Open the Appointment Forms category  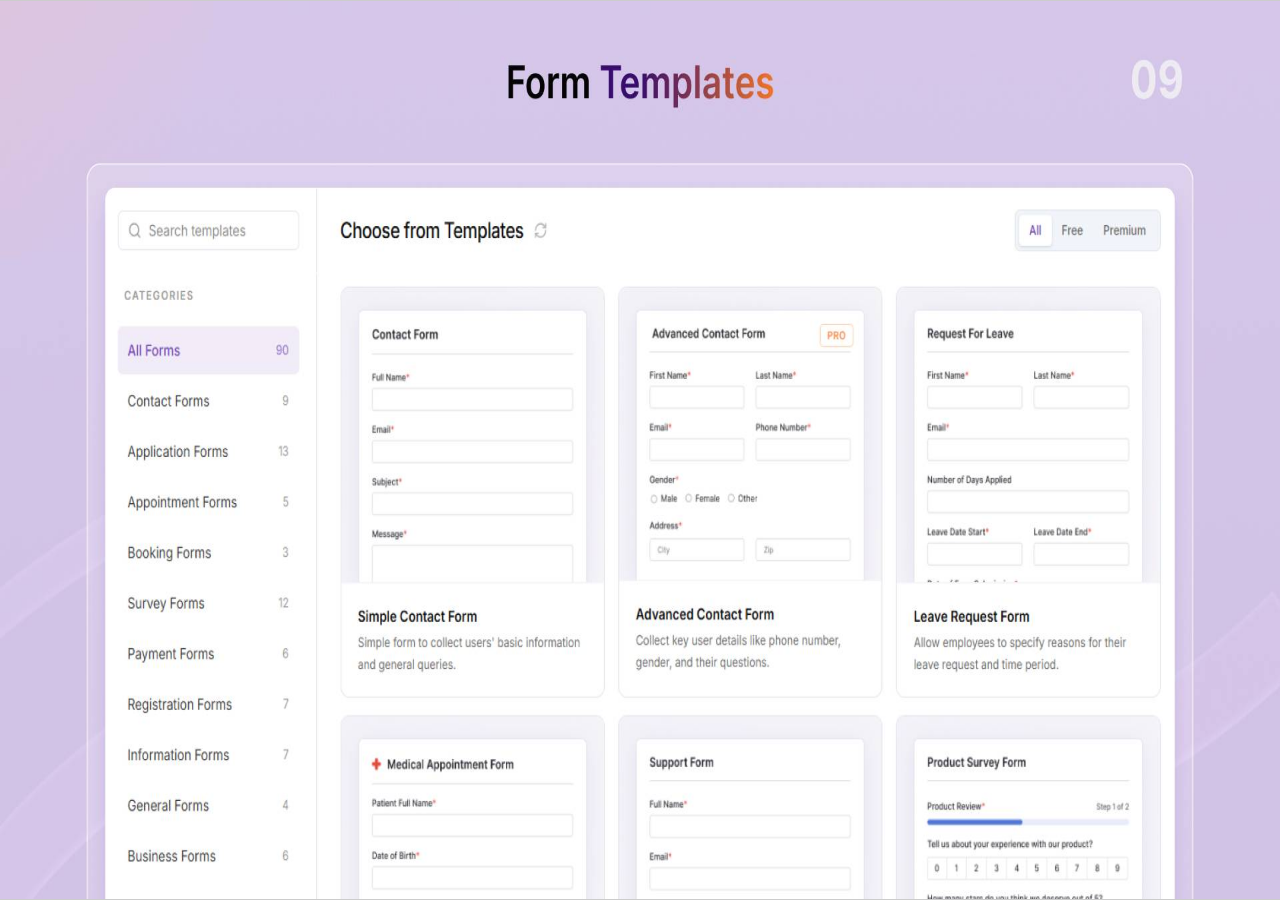pyautogui.click(x=208, y=502)
